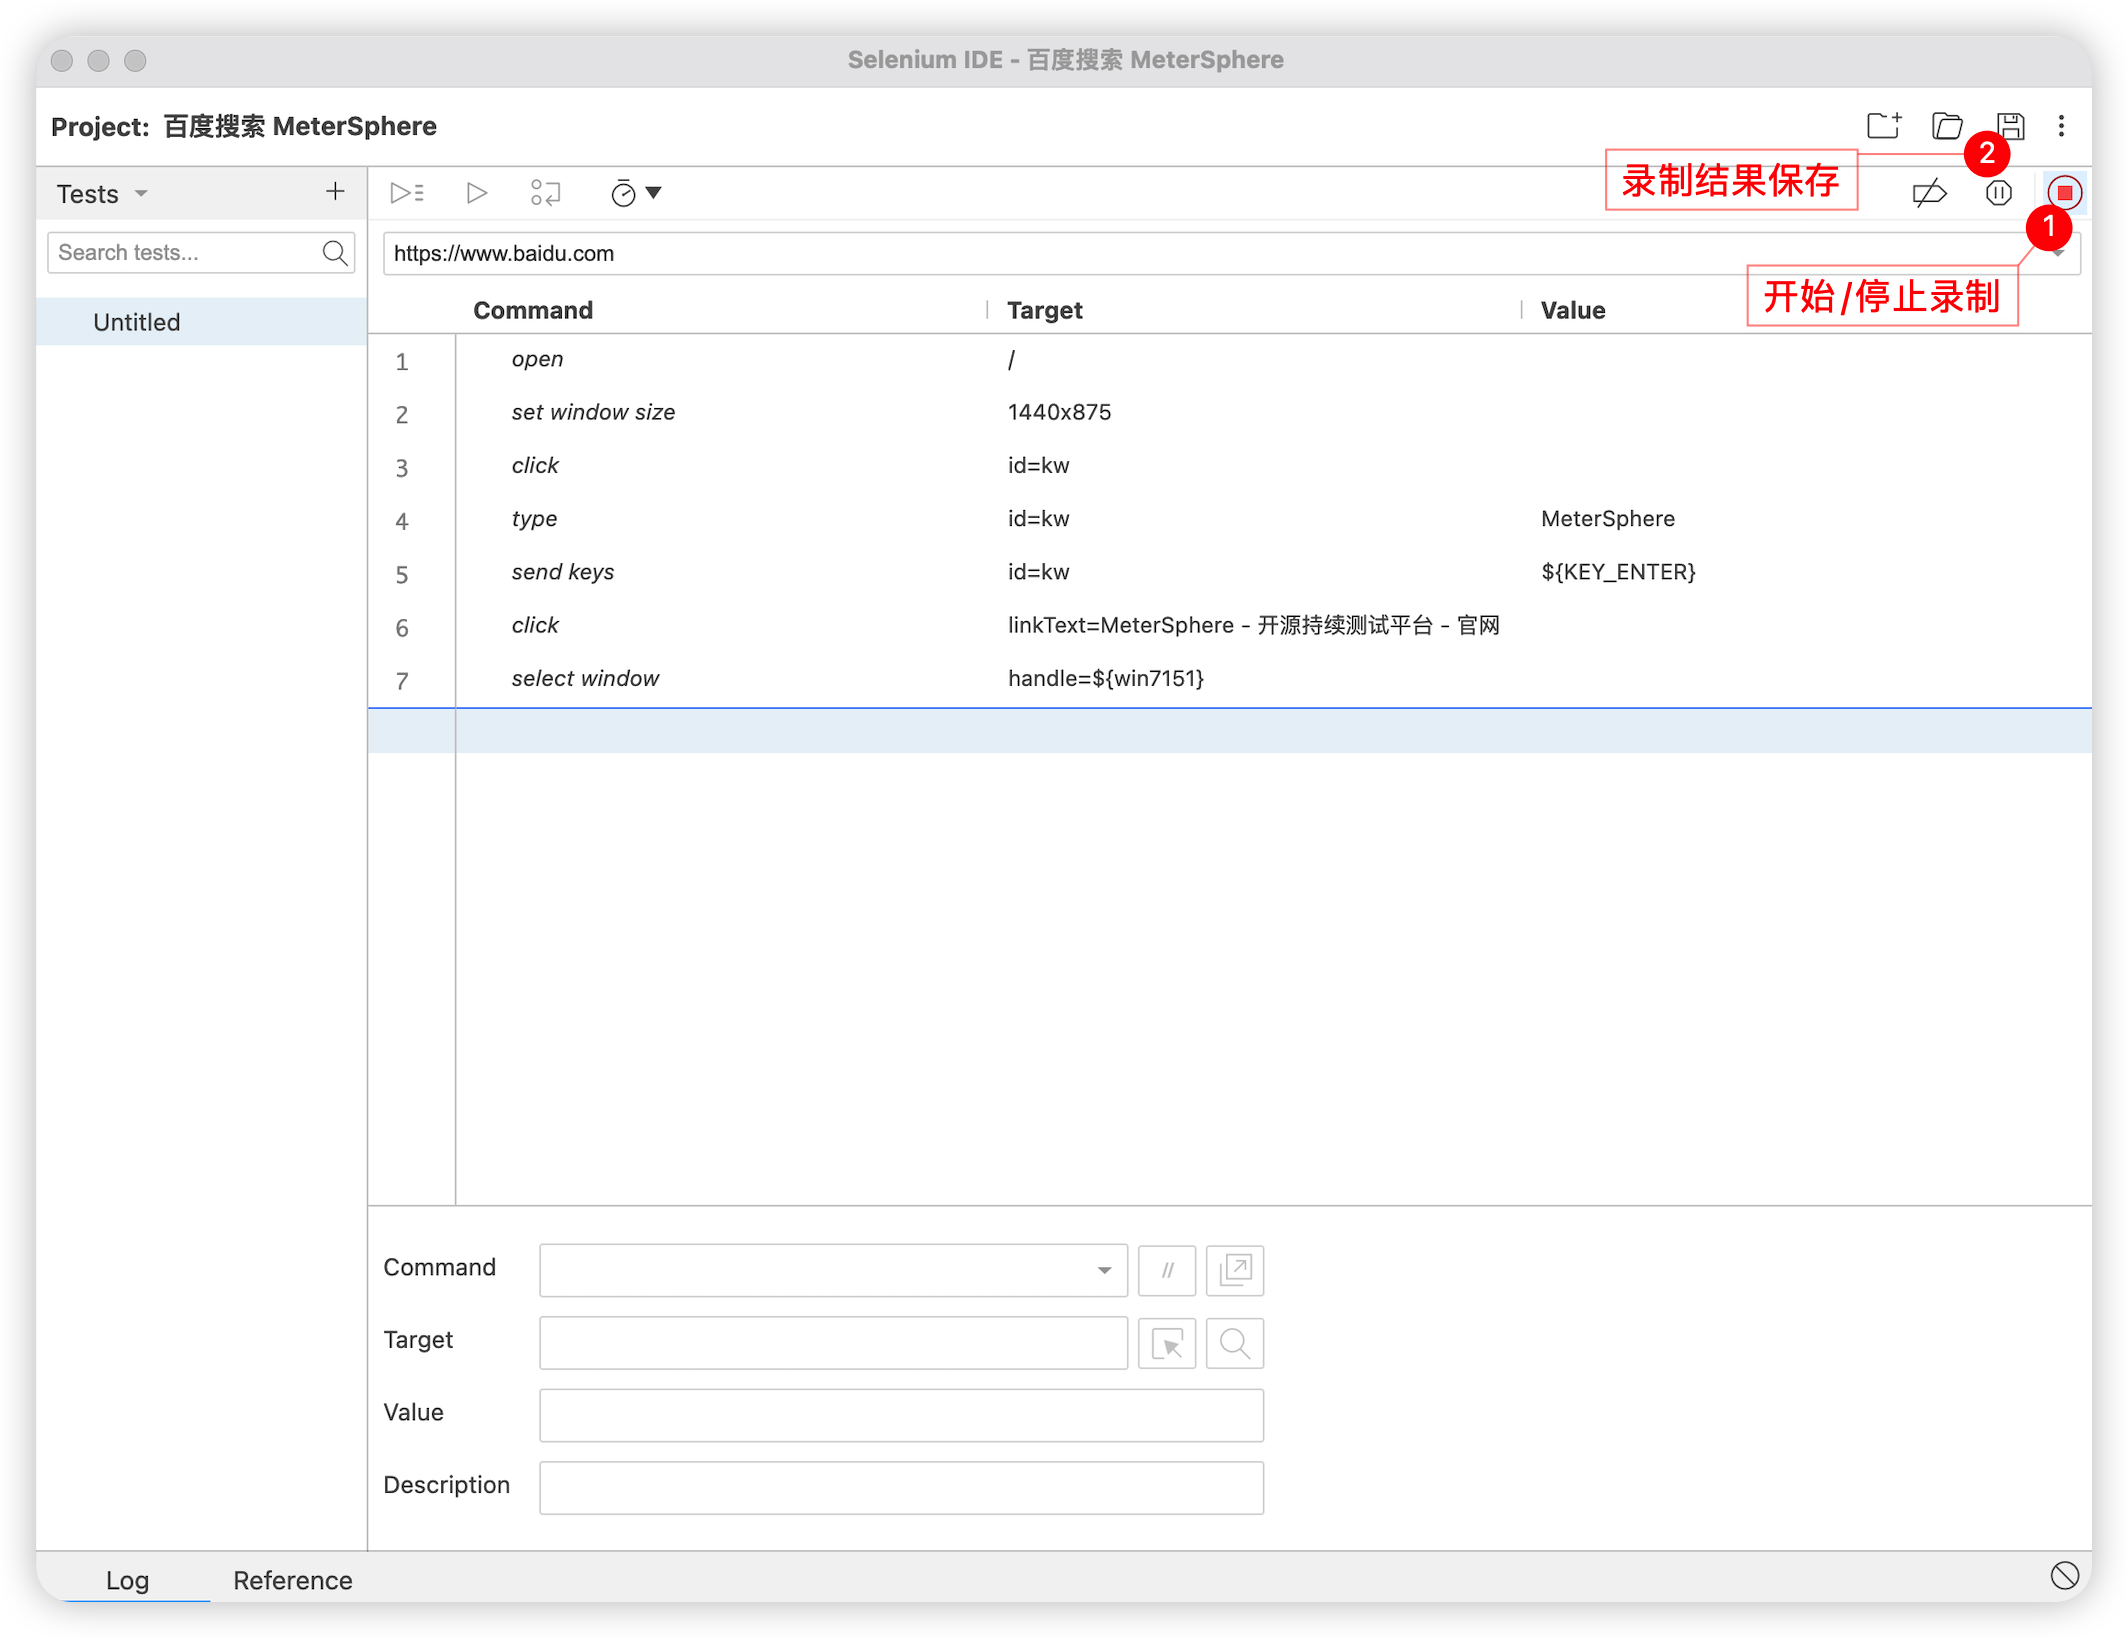
Task: Select row 2 set window size
Action: pyautogui.click(x=1230, y=413)
